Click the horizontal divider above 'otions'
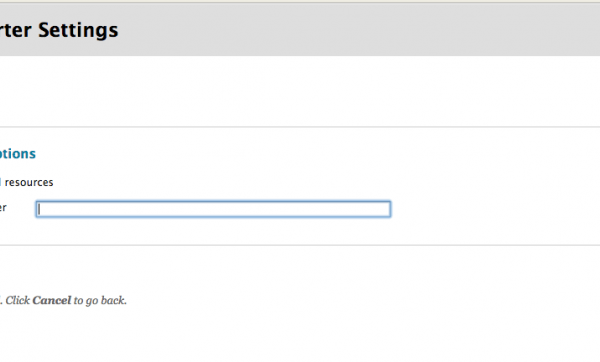600x362 pixels. [300, 127]
